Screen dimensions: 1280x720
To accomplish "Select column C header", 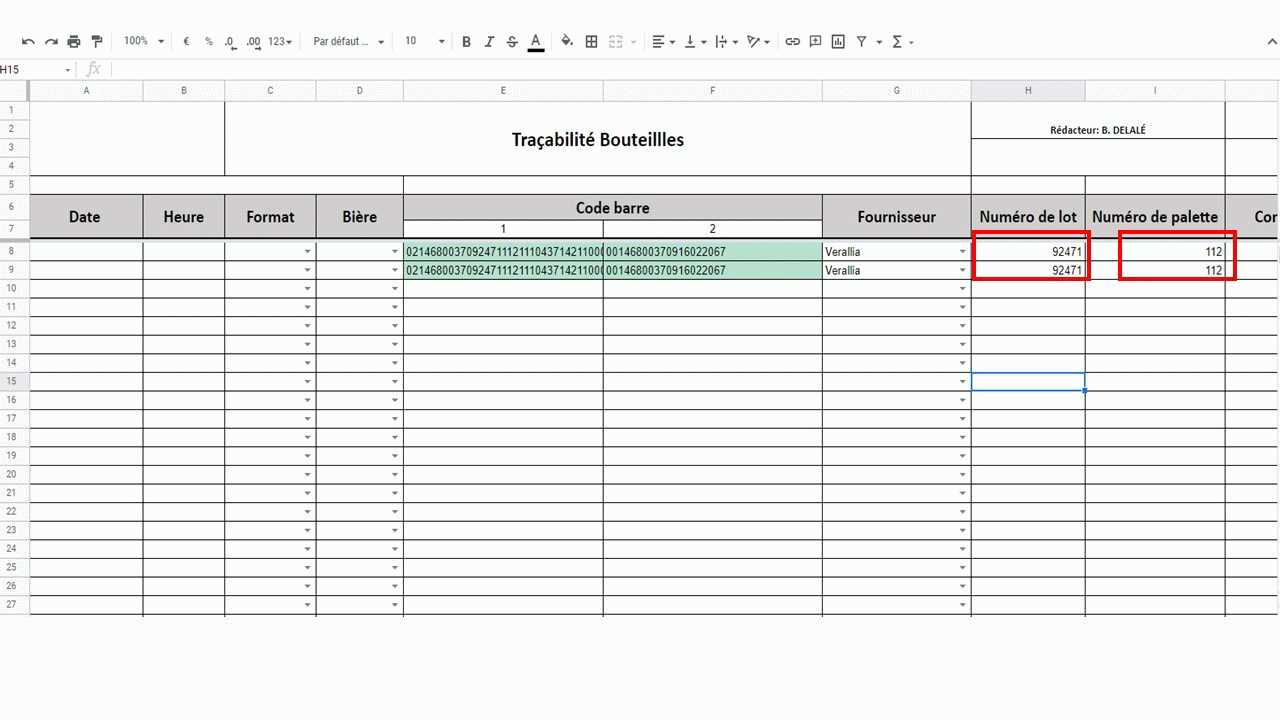I will tap(270, 91).
